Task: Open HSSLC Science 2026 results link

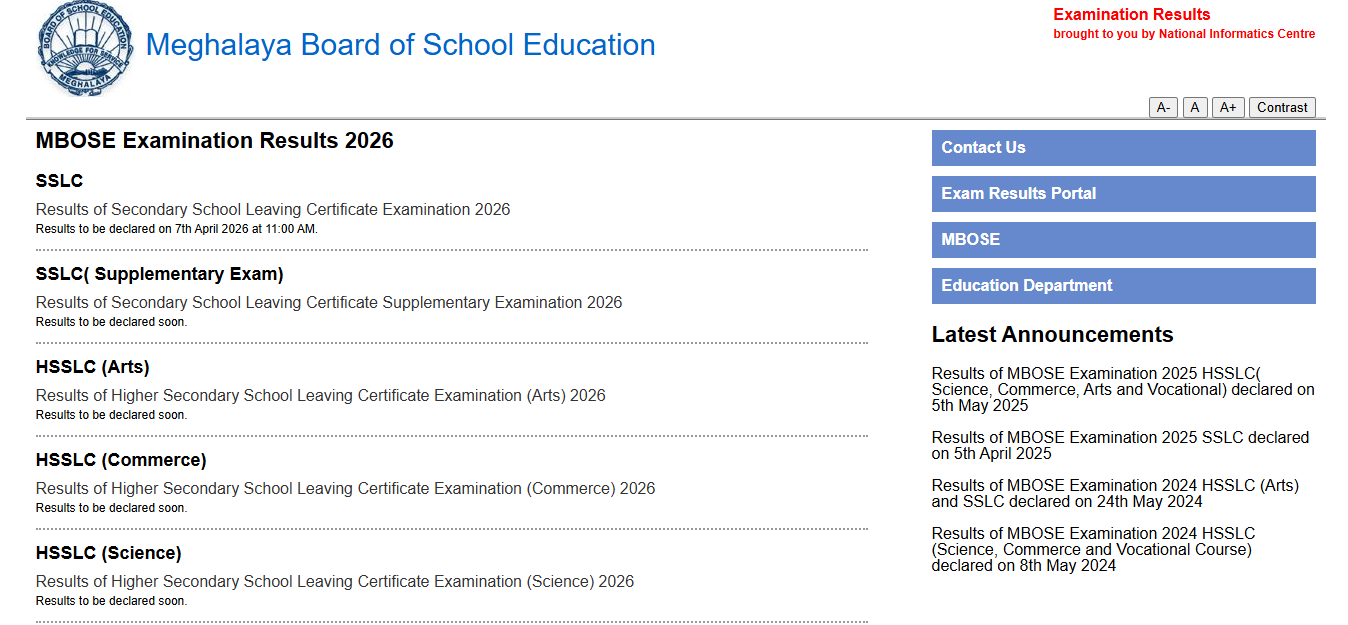Action: click(335, 582)
